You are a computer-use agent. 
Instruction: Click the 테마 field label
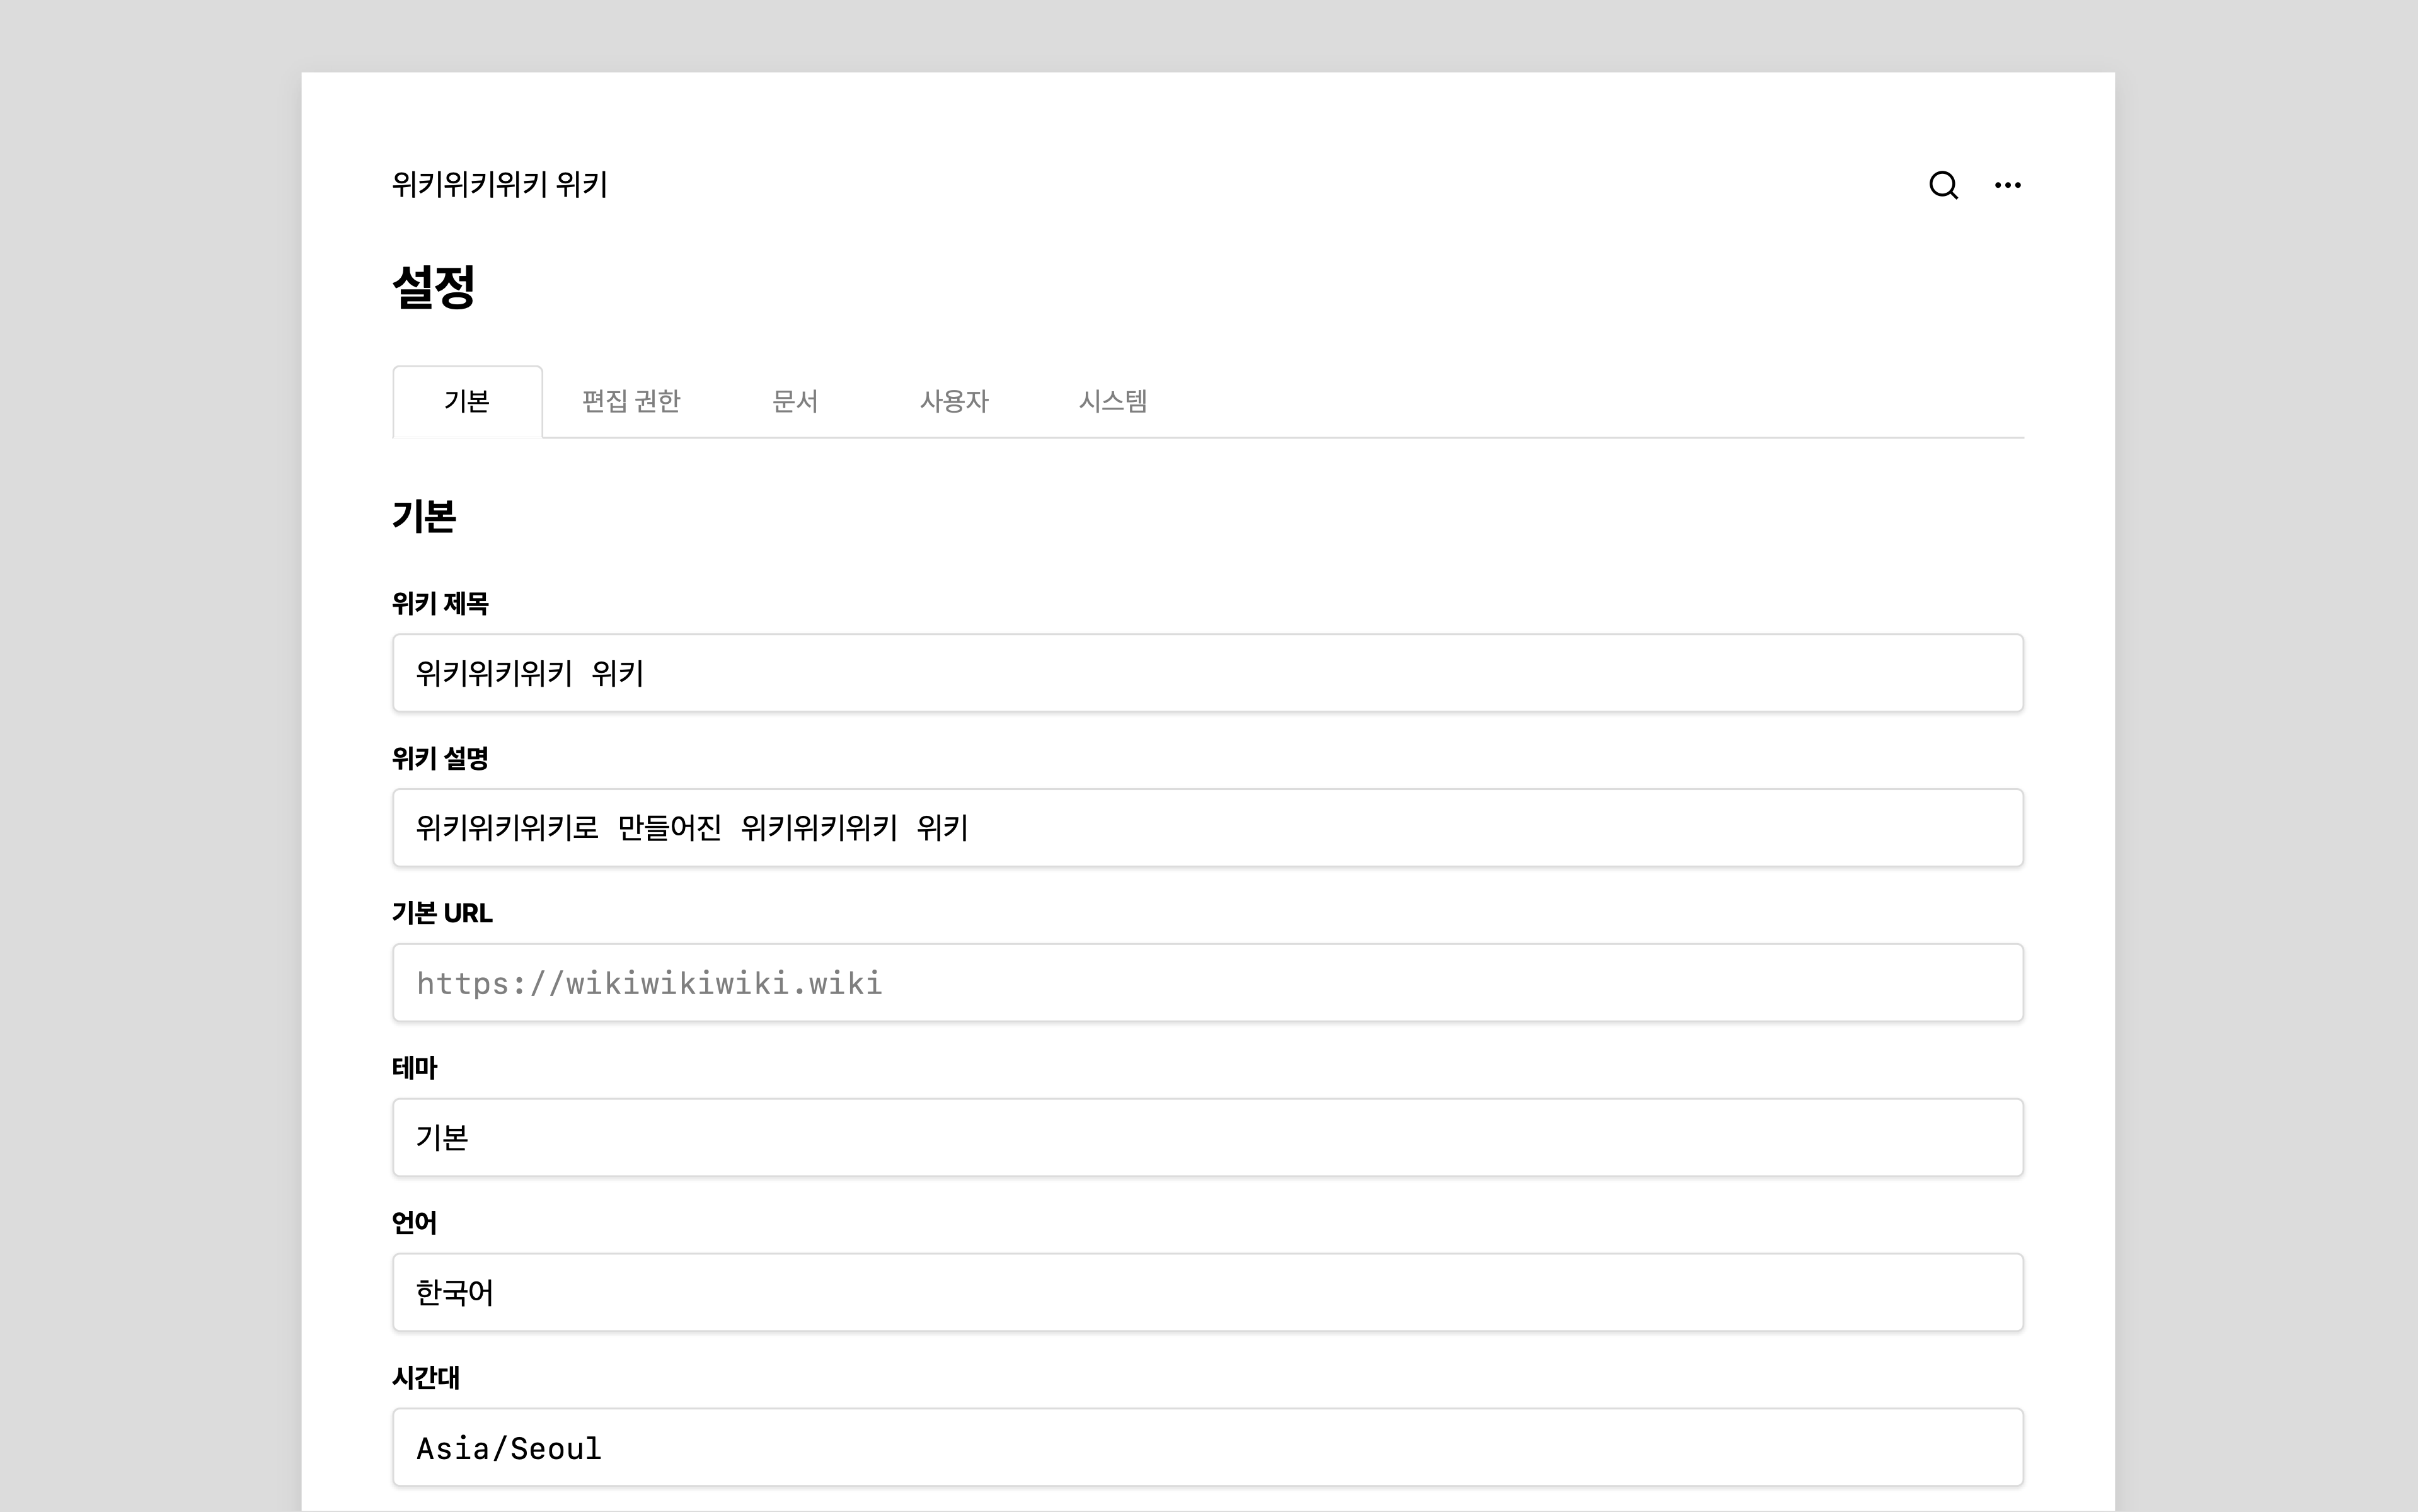(x=414, y=1069)
